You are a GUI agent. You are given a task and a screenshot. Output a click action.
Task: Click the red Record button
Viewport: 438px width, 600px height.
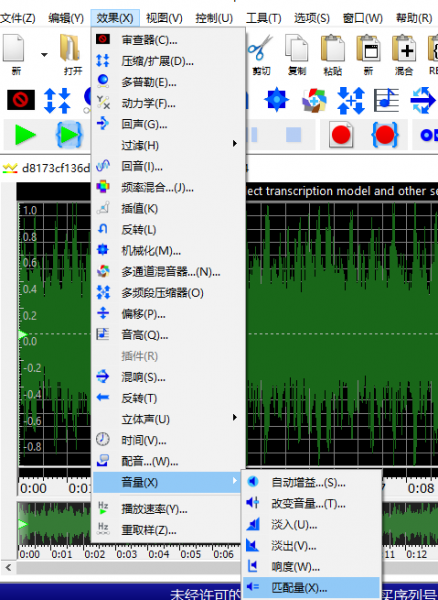[341, 135]
